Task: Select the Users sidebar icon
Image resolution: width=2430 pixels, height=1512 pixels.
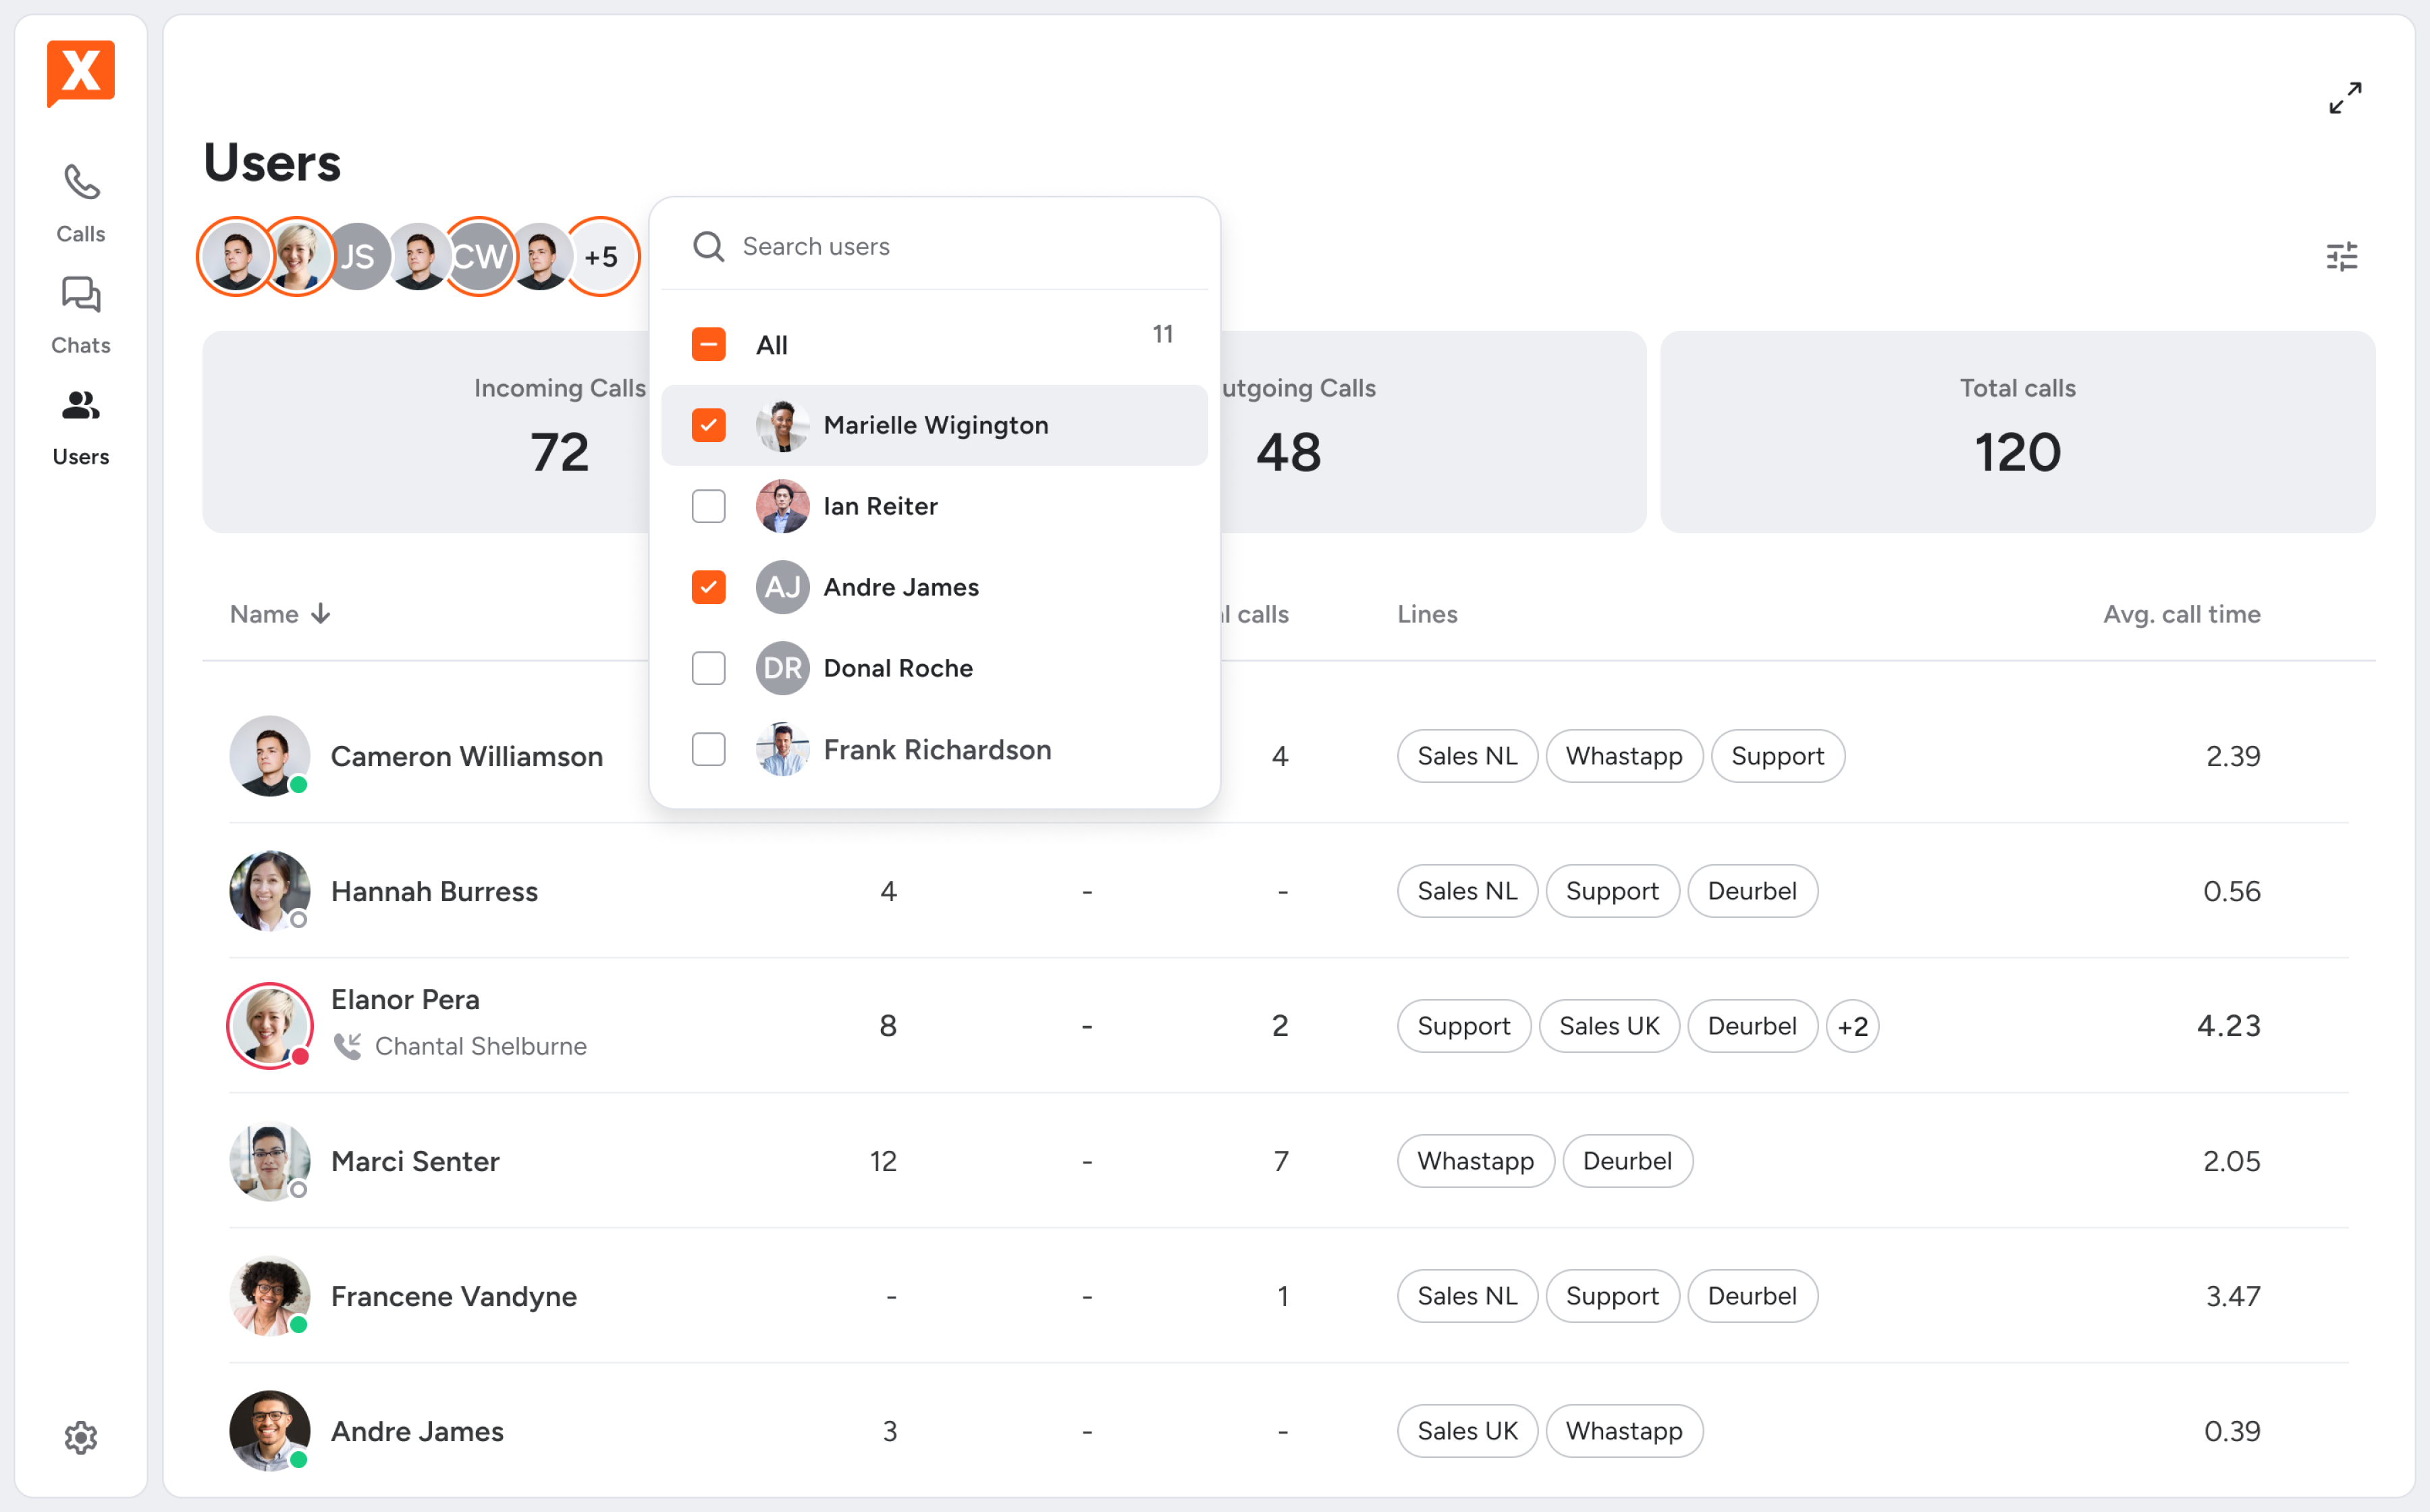Action: (x=81, y=406)
